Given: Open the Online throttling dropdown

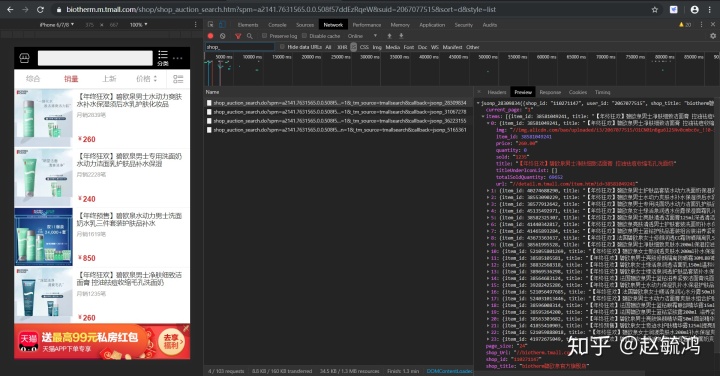Looking at the screenshot, I should coord(362,36).
